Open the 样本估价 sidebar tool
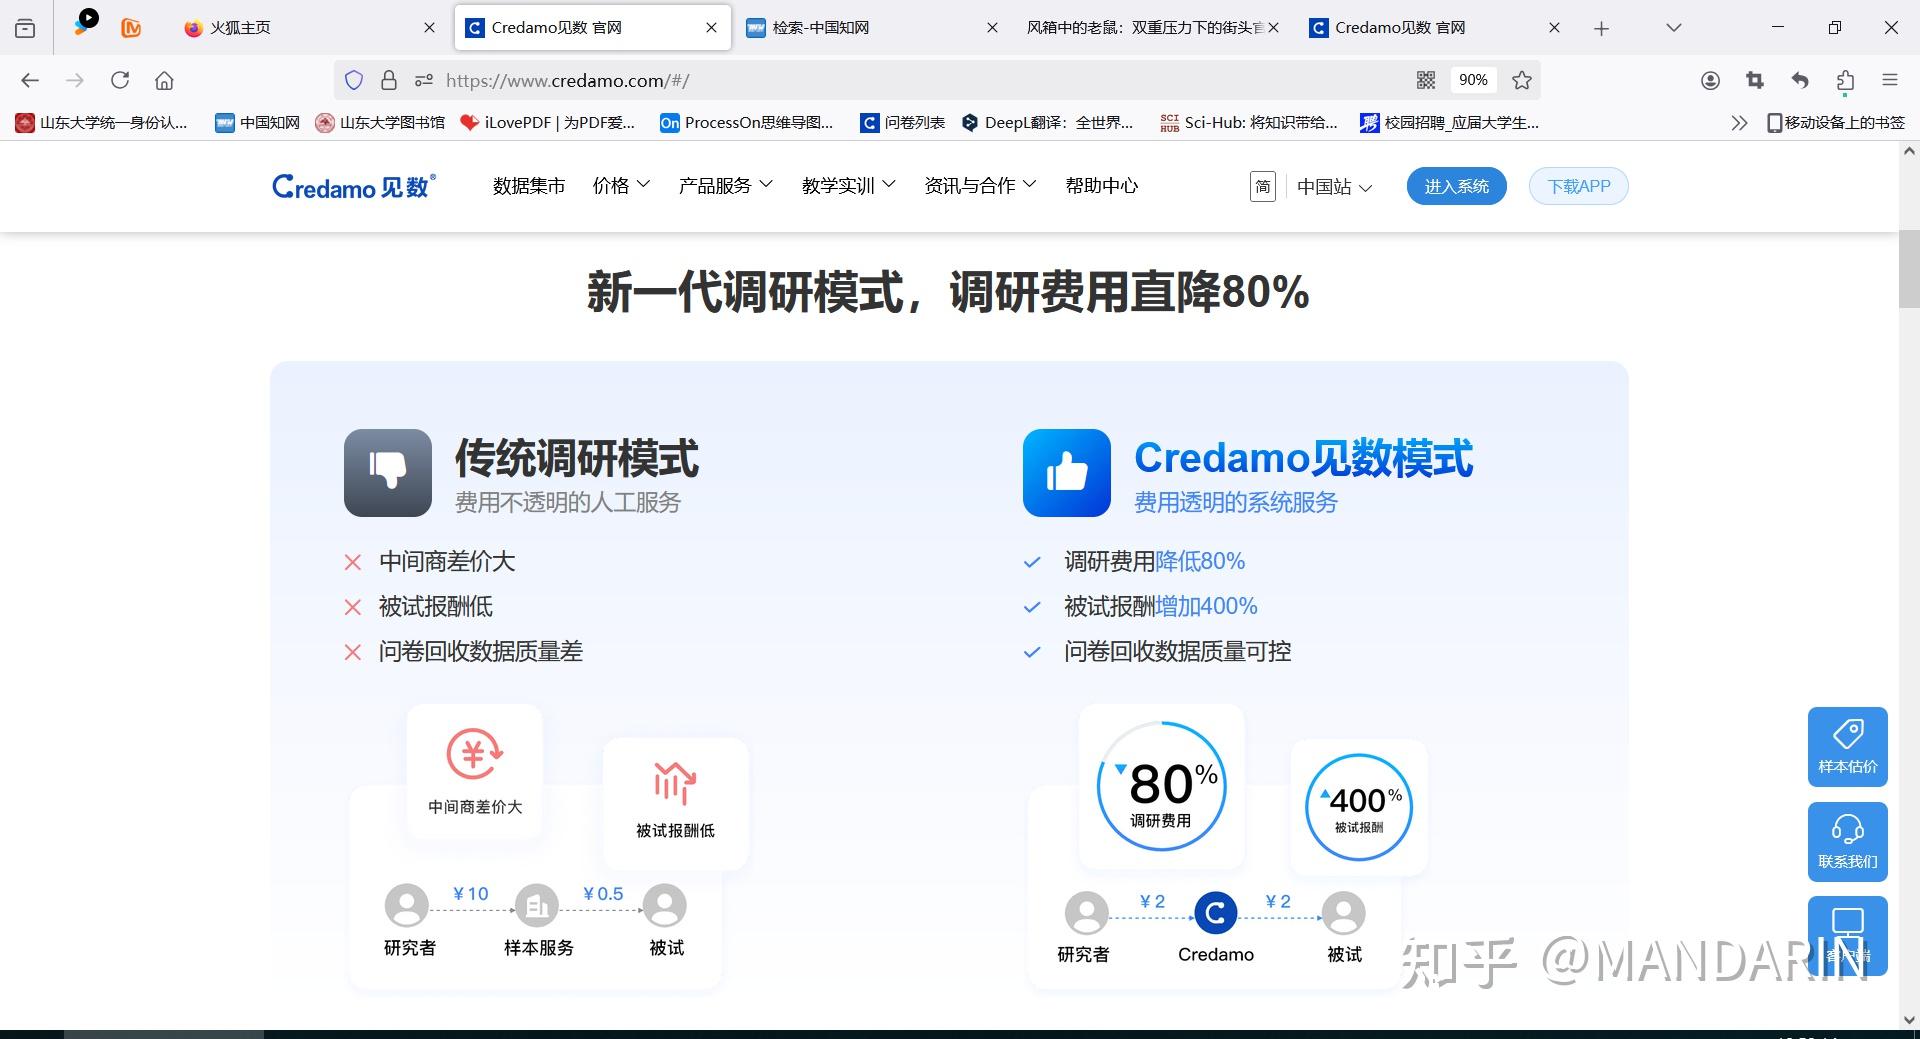 [x=1847, y=746]
